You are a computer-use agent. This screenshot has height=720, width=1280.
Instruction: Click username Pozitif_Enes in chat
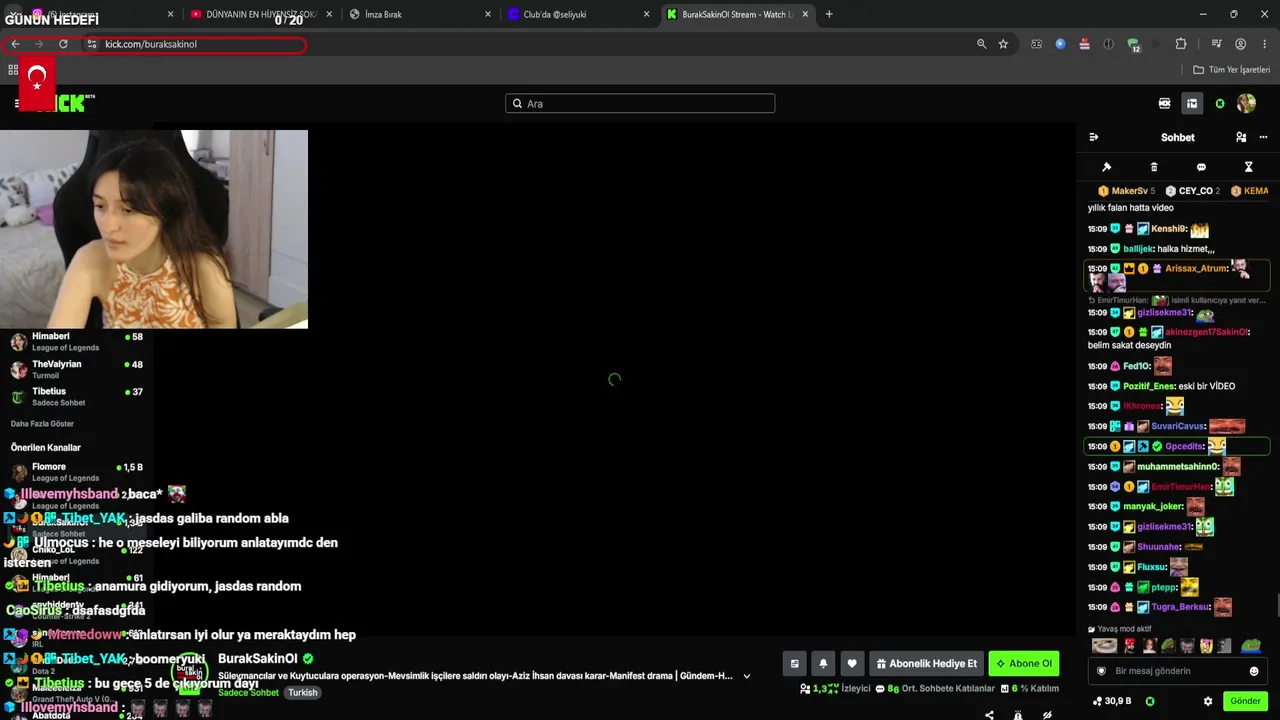point(1148,386)
